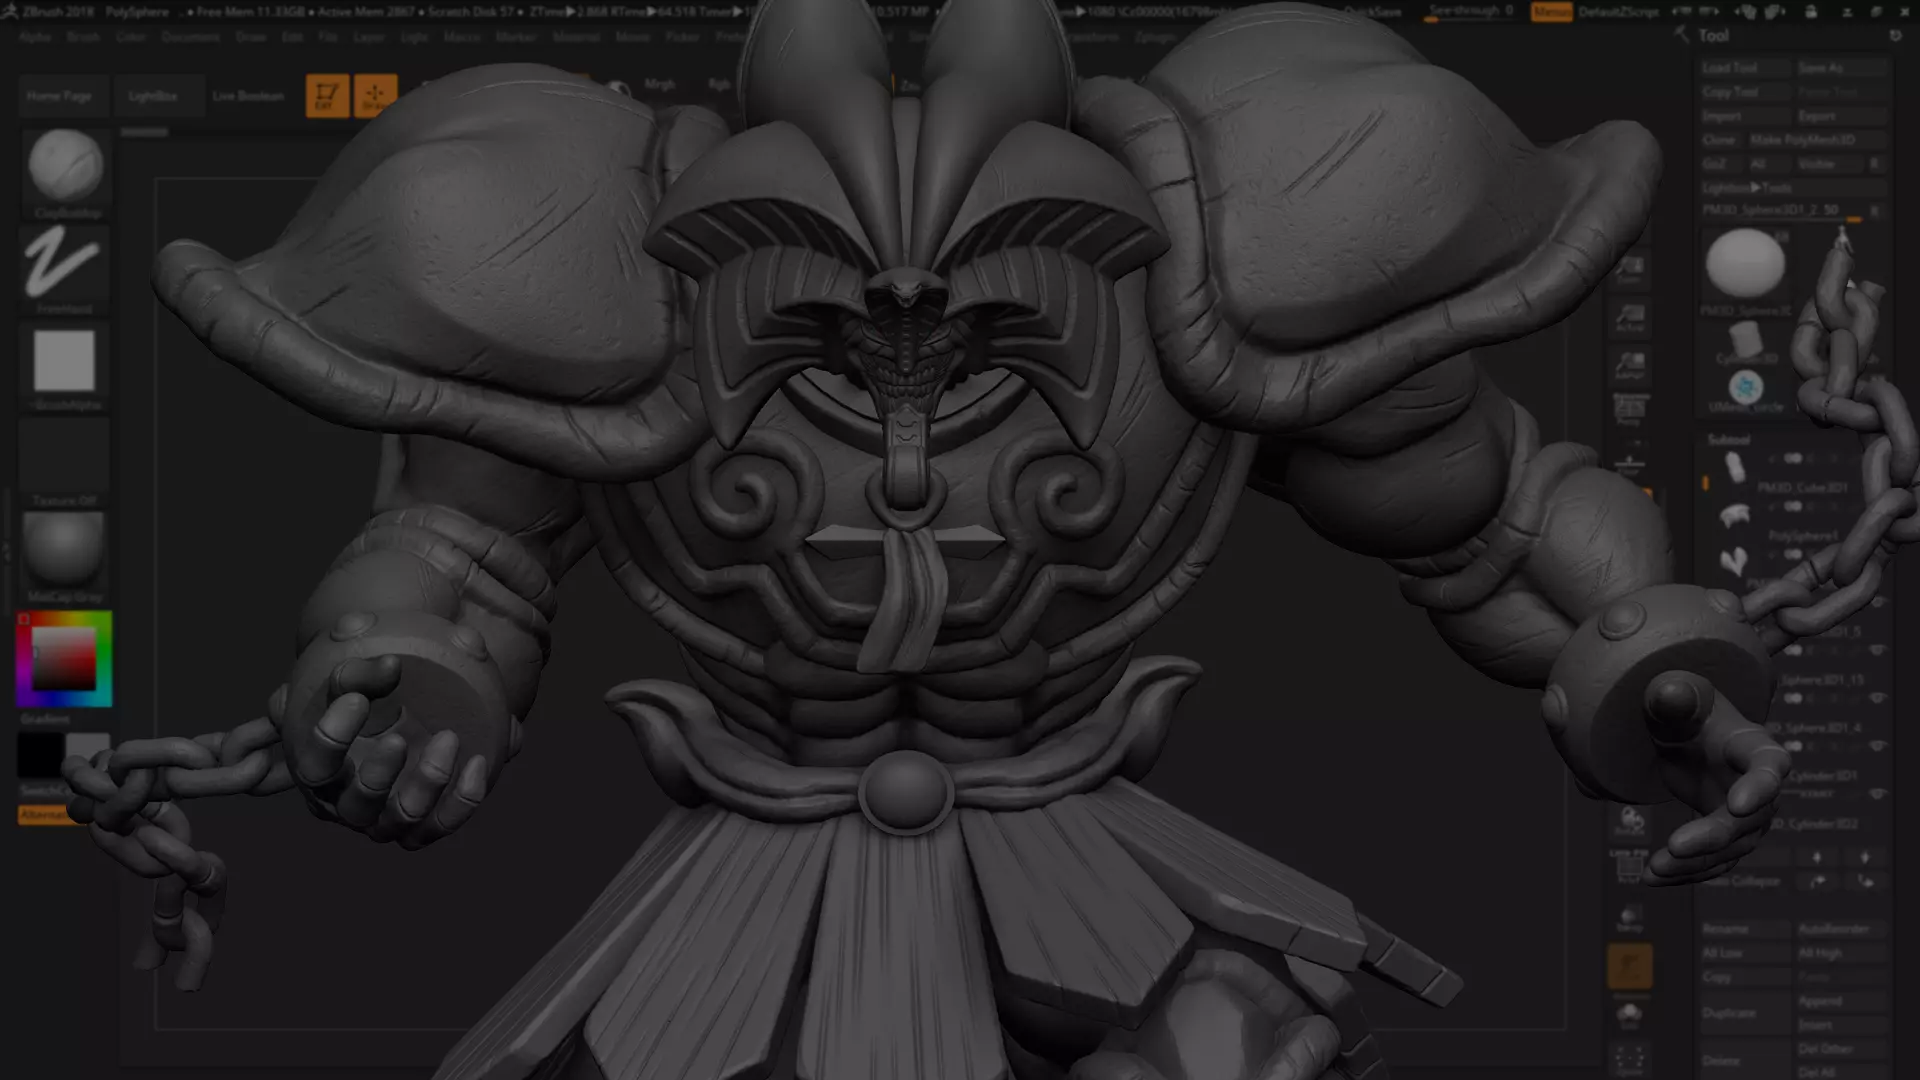This screenshot has width=1920, height=1080.
Task: Toggle the Line Fill PolyF icon
Action: 1630,866
